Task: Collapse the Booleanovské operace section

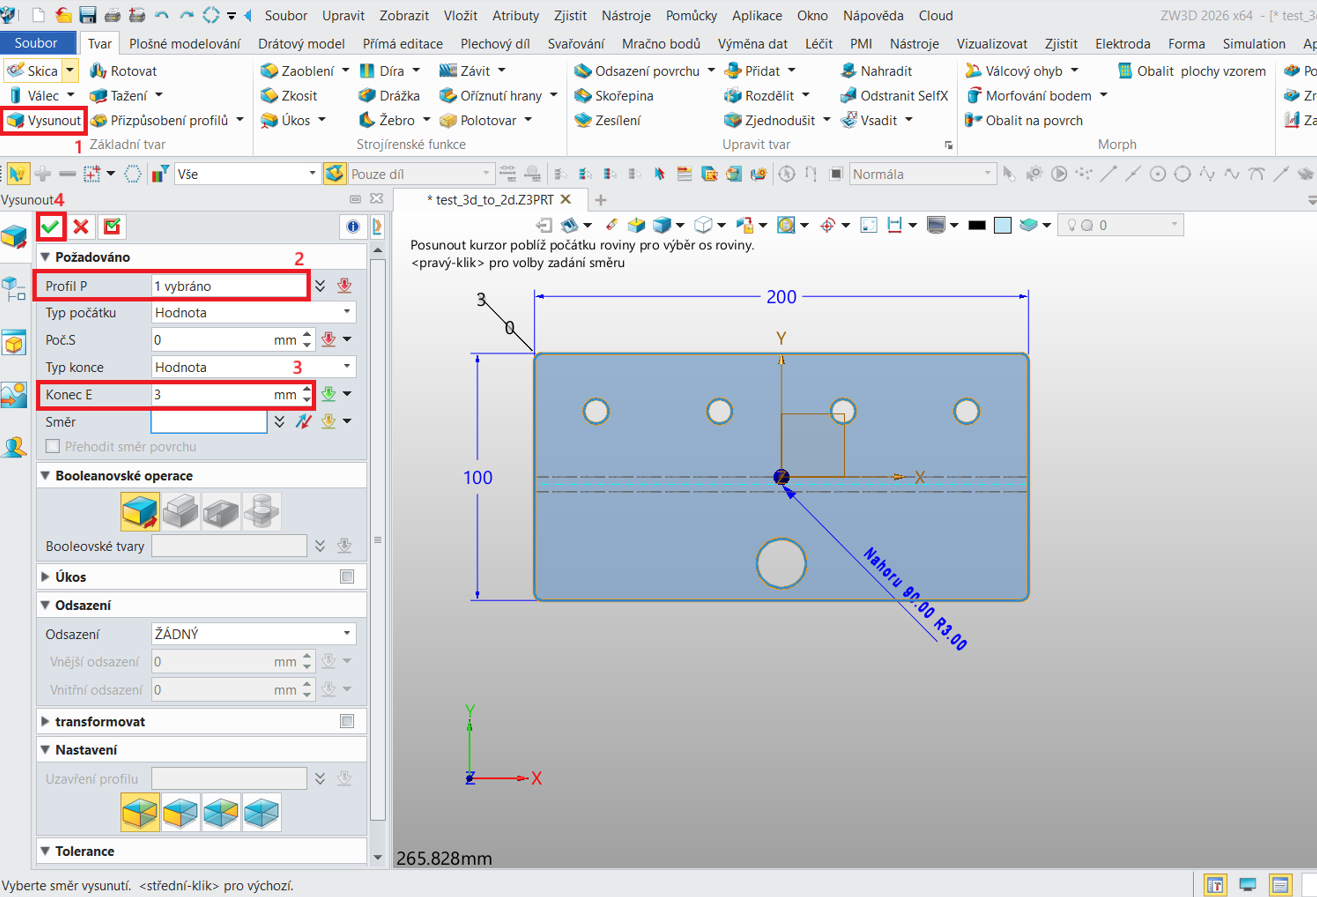Action: (46, 476)
